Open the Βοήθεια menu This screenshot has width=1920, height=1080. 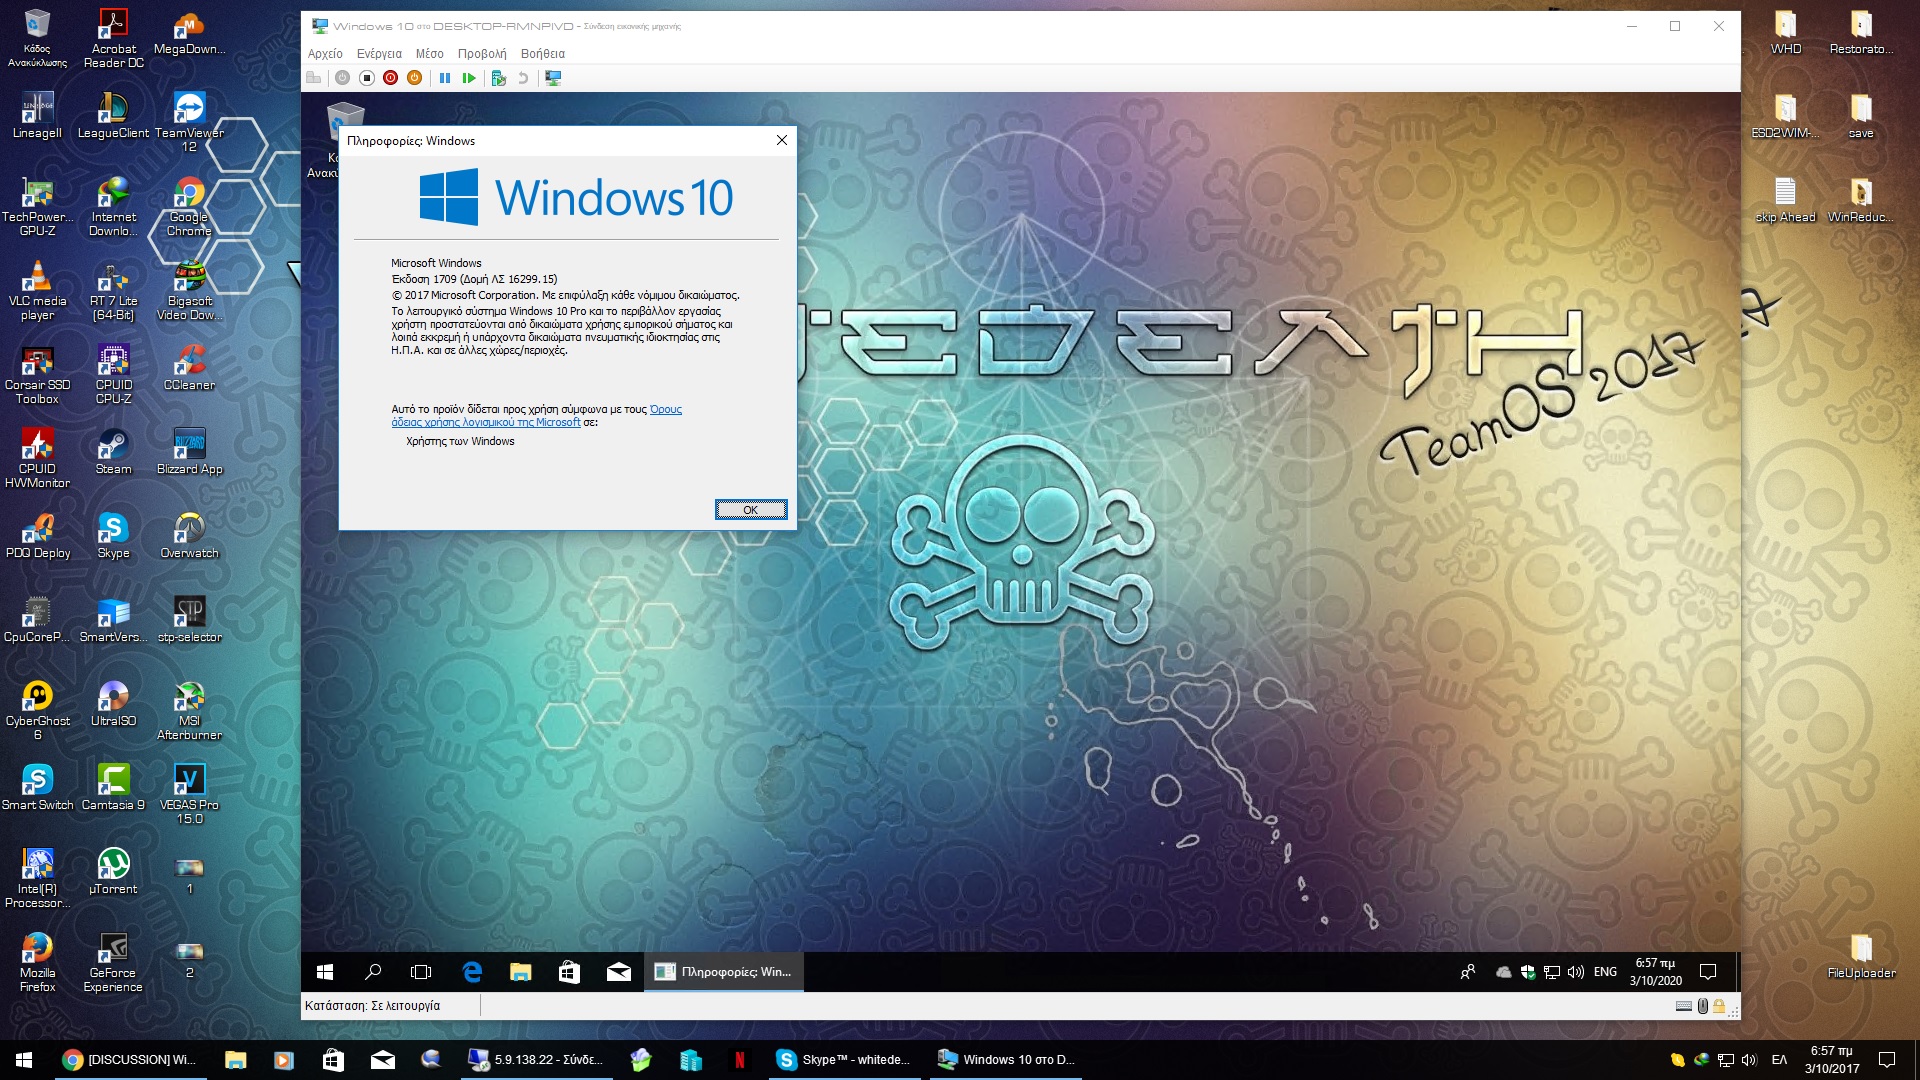click(543, 54)
